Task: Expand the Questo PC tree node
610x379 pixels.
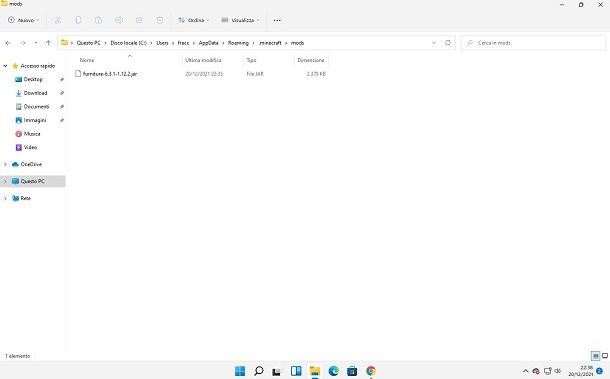Action: [5, 181]
